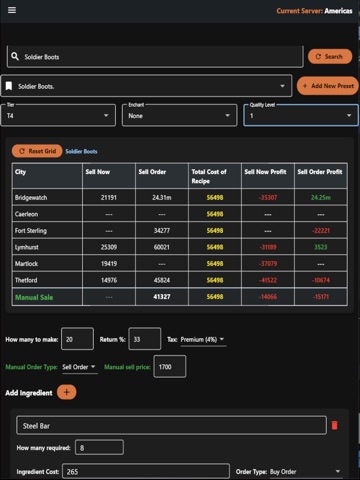Open the Manual Order Type dropdown
This screenshot has width=360, height=480.
pos(79,367)
